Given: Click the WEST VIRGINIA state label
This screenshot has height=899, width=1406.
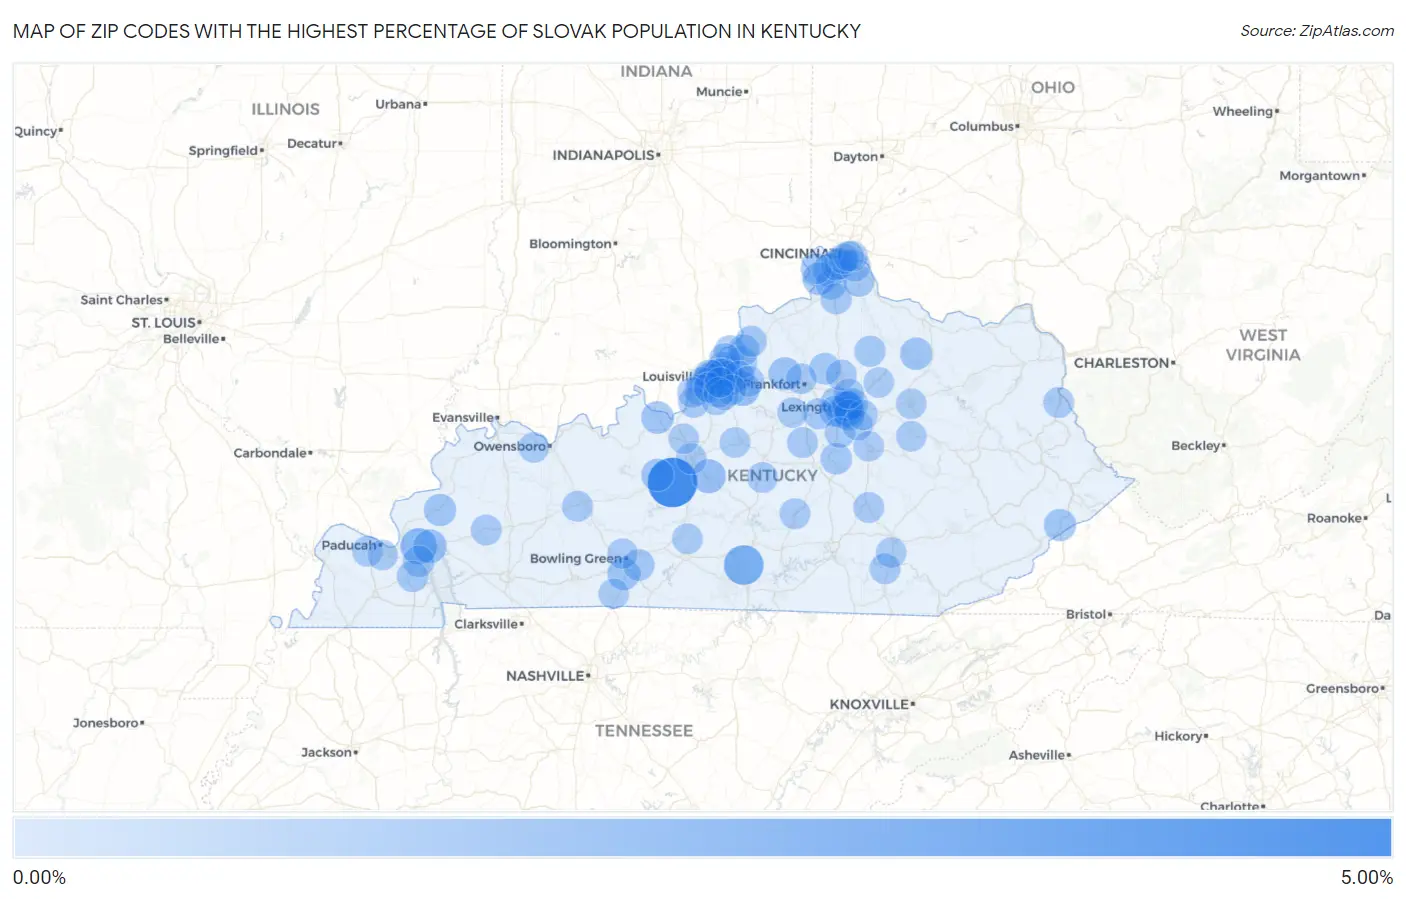Looking at the screenshot, I should click(x=1263, y=345).
